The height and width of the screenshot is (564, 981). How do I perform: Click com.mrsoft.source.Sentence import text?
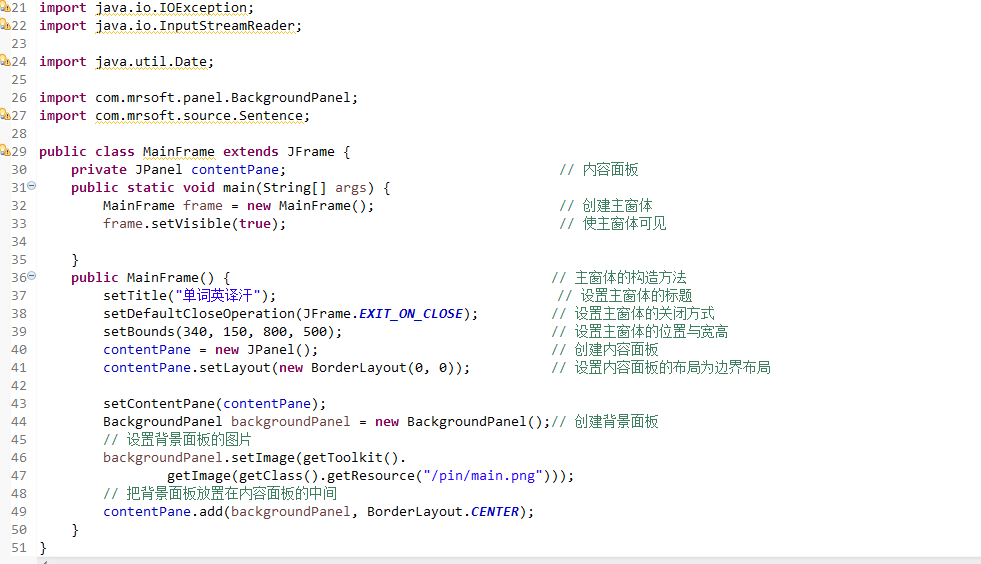click(x=199, y=116)
